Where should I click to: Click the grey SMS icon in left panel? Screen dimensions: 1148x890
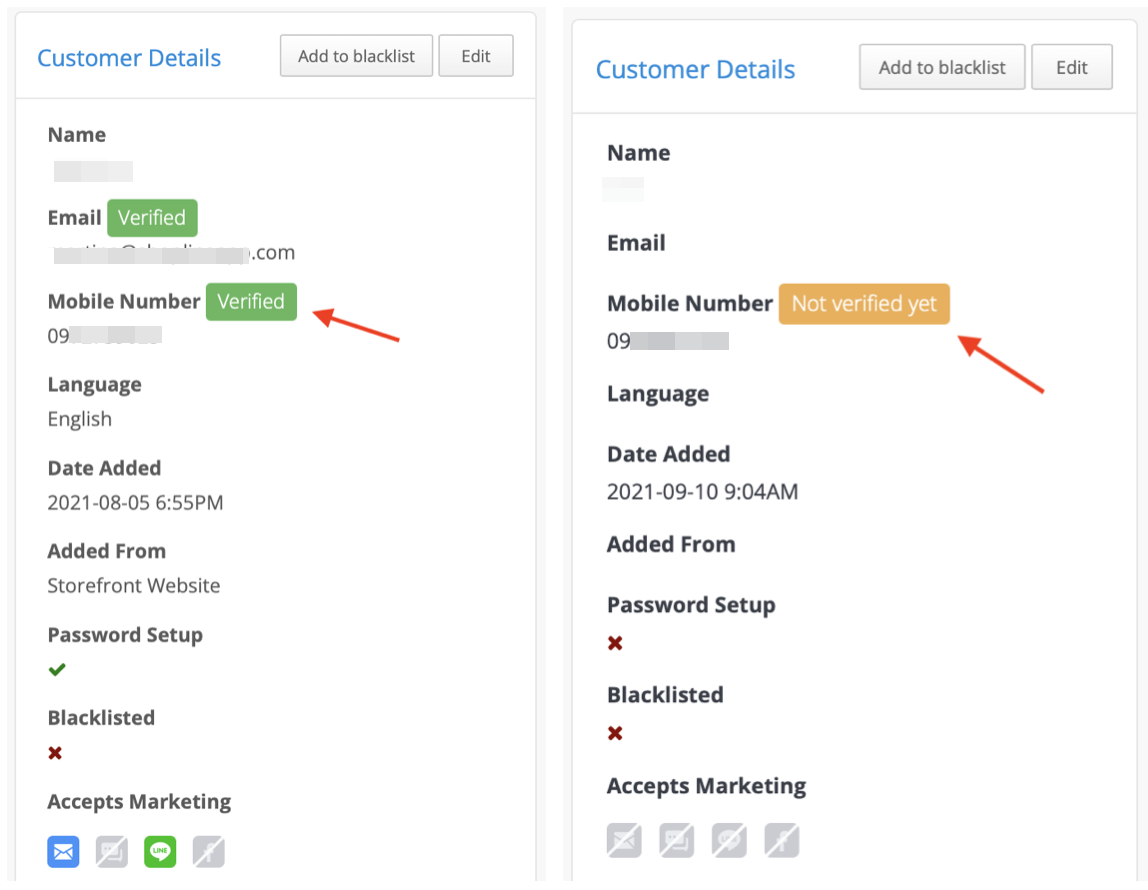pos(112,852)
